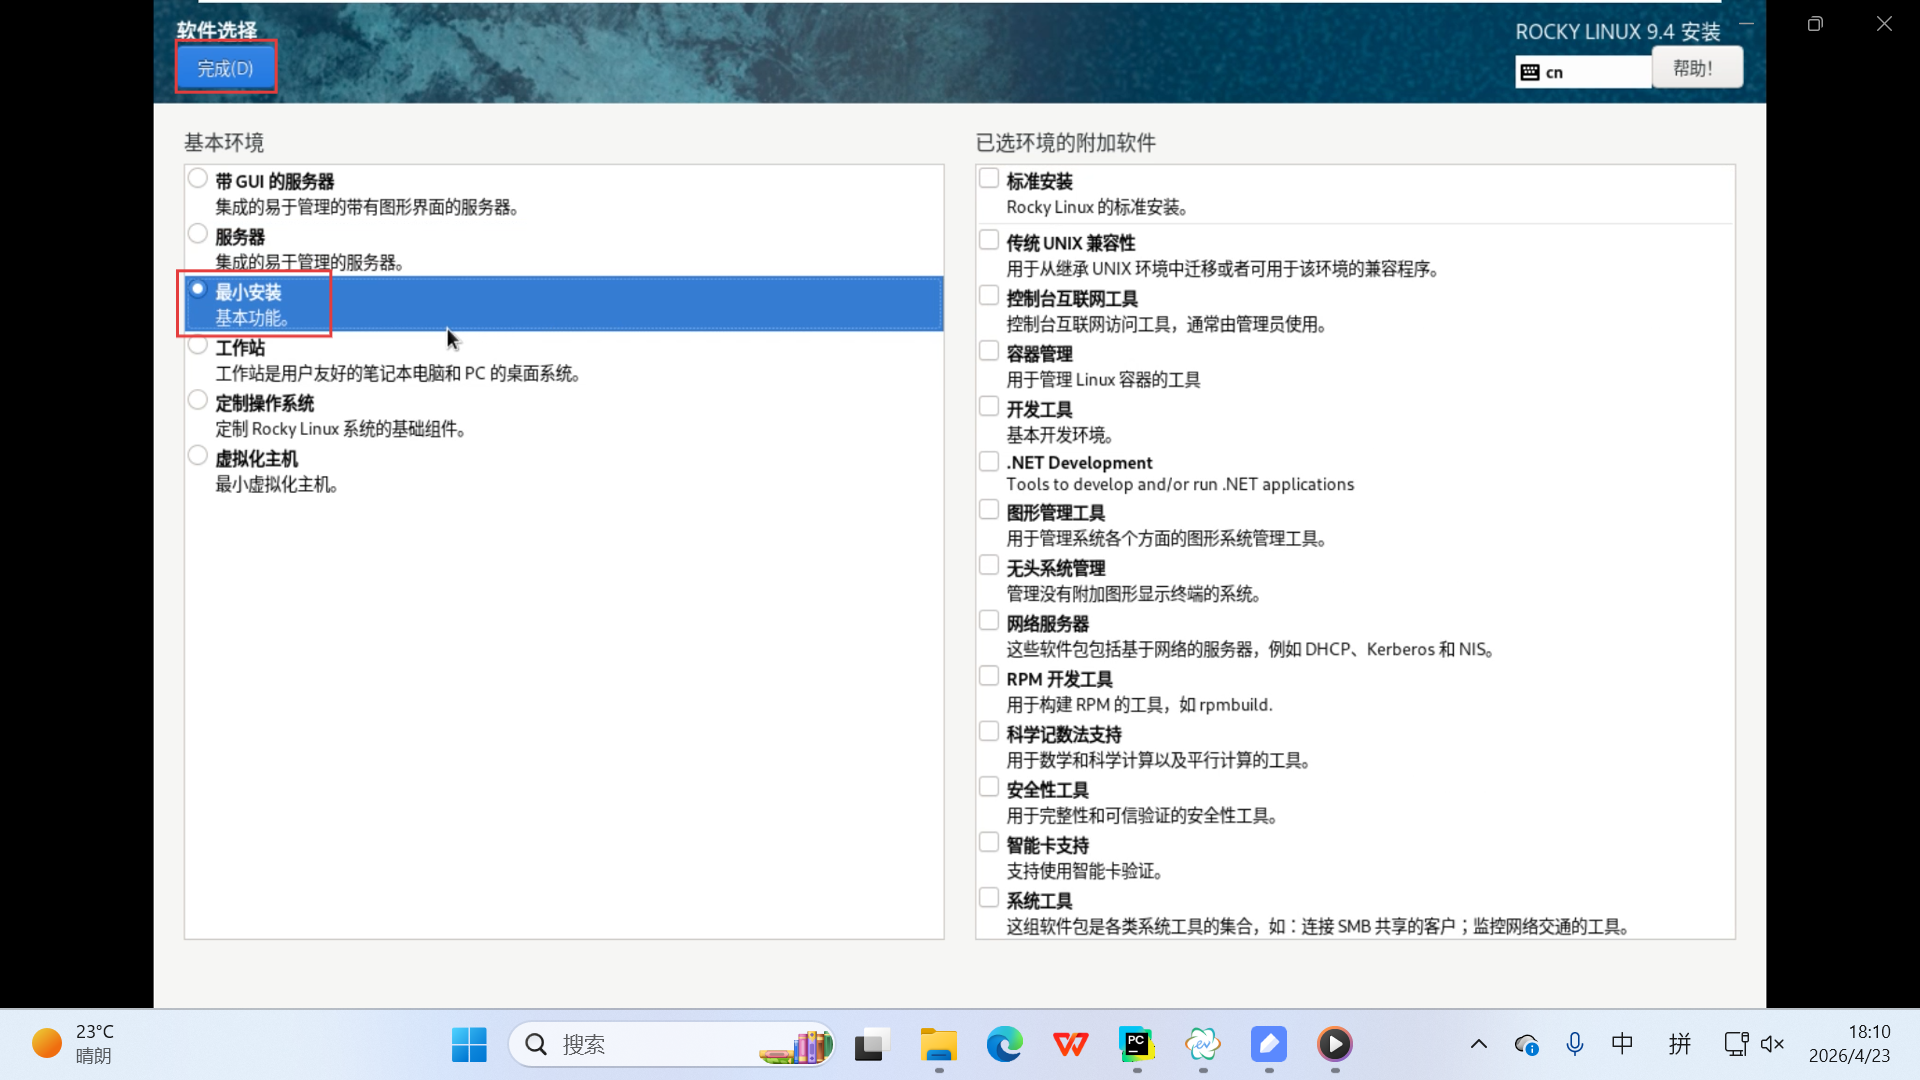
Task: Click the microphone tray icon
Action: [x=1574, y=1045]
